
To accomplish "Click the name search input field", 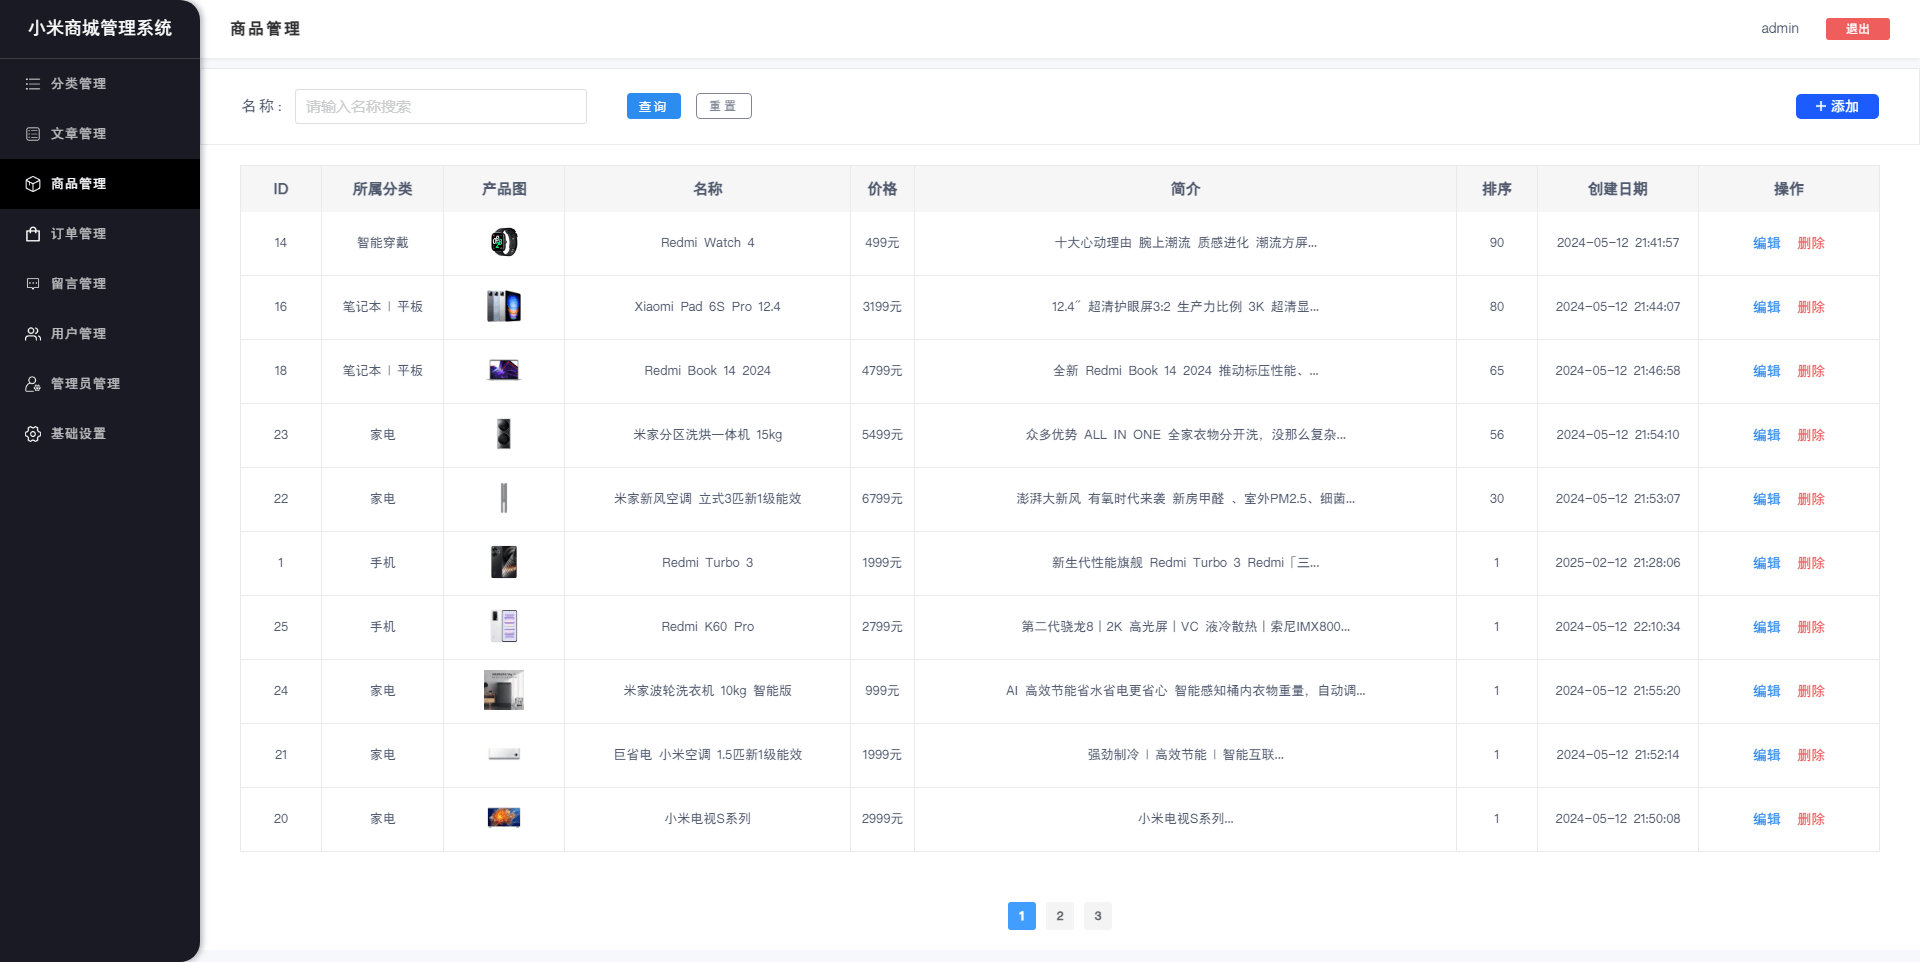I will pos(441,107).
